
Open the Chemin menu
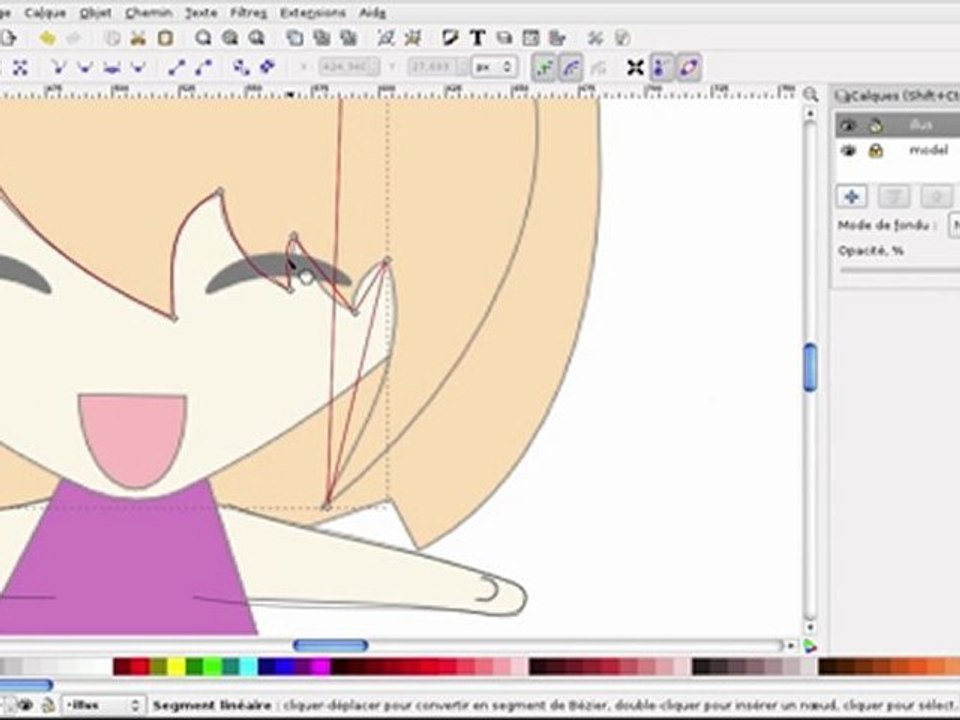click(147, 12)
